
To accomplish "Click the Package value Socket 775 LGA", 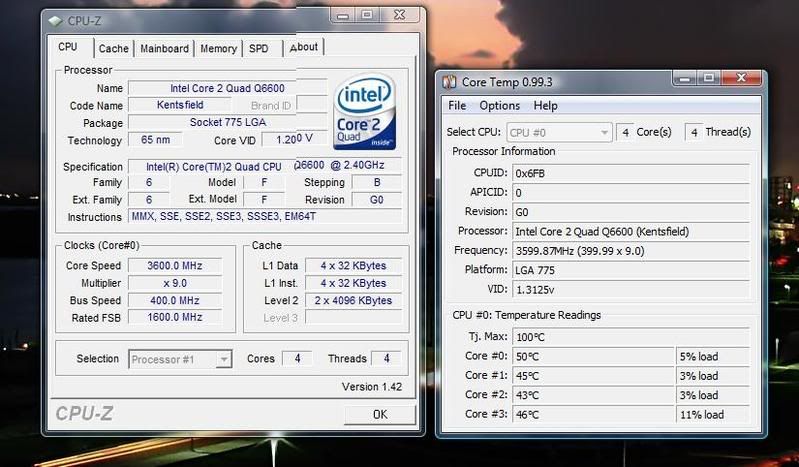I will point(227,122).
